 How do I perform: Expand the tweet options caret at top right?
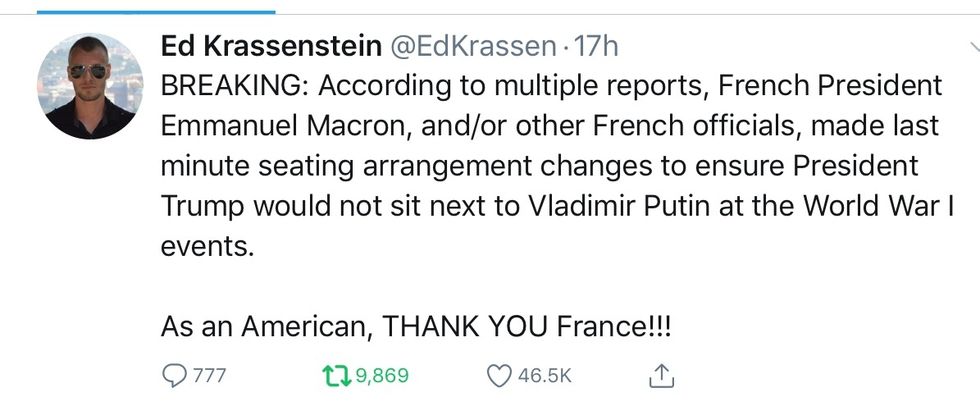coord(972,47)
